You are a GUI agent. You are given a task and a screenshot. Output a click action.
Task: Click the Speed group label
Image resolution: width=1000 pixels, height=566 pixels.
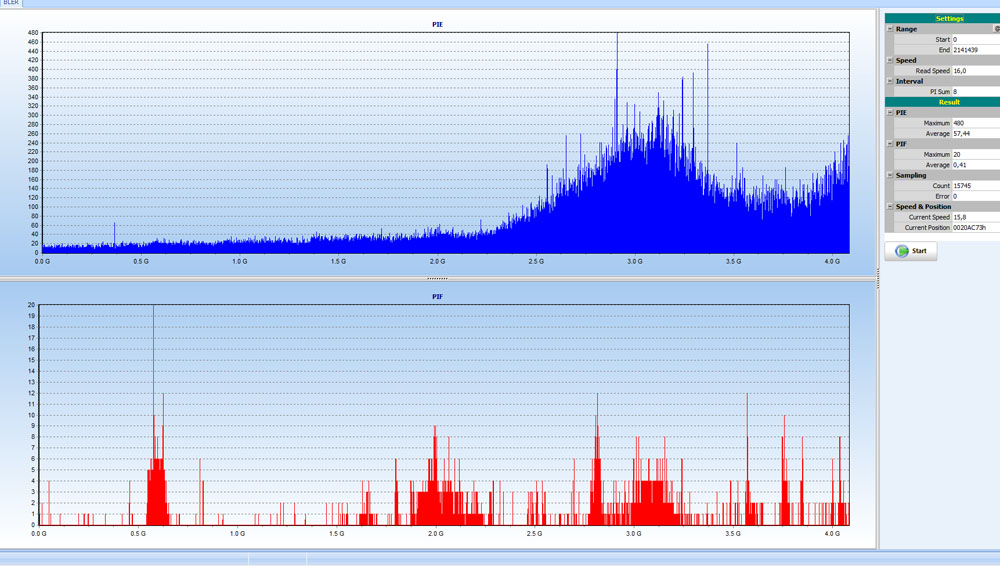click(x=906, y=60)
